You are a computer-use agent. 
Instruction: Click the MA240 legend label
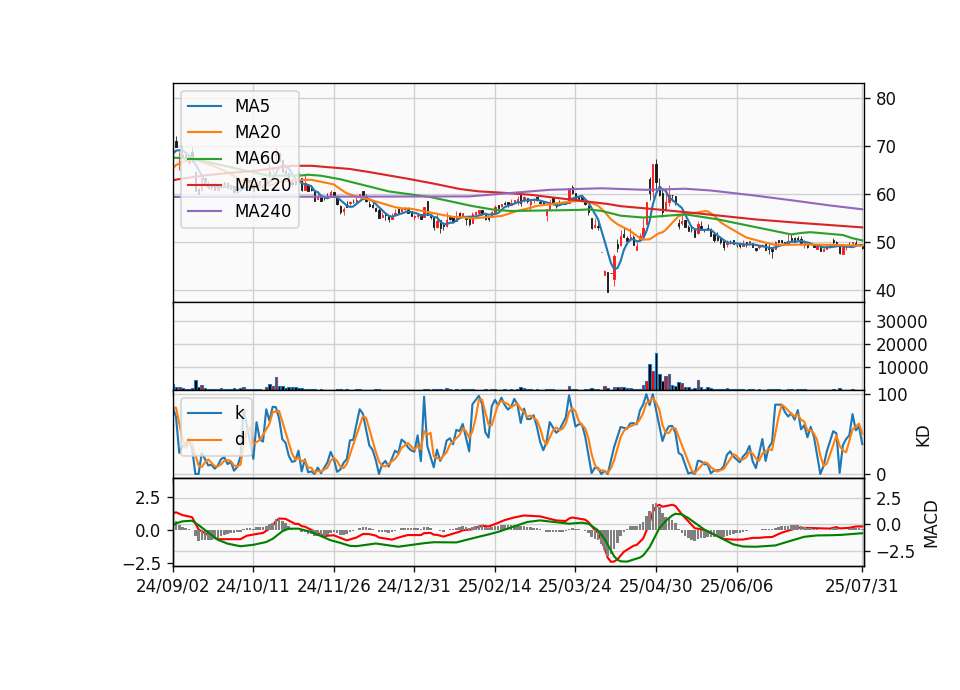(x=263, y=211)
